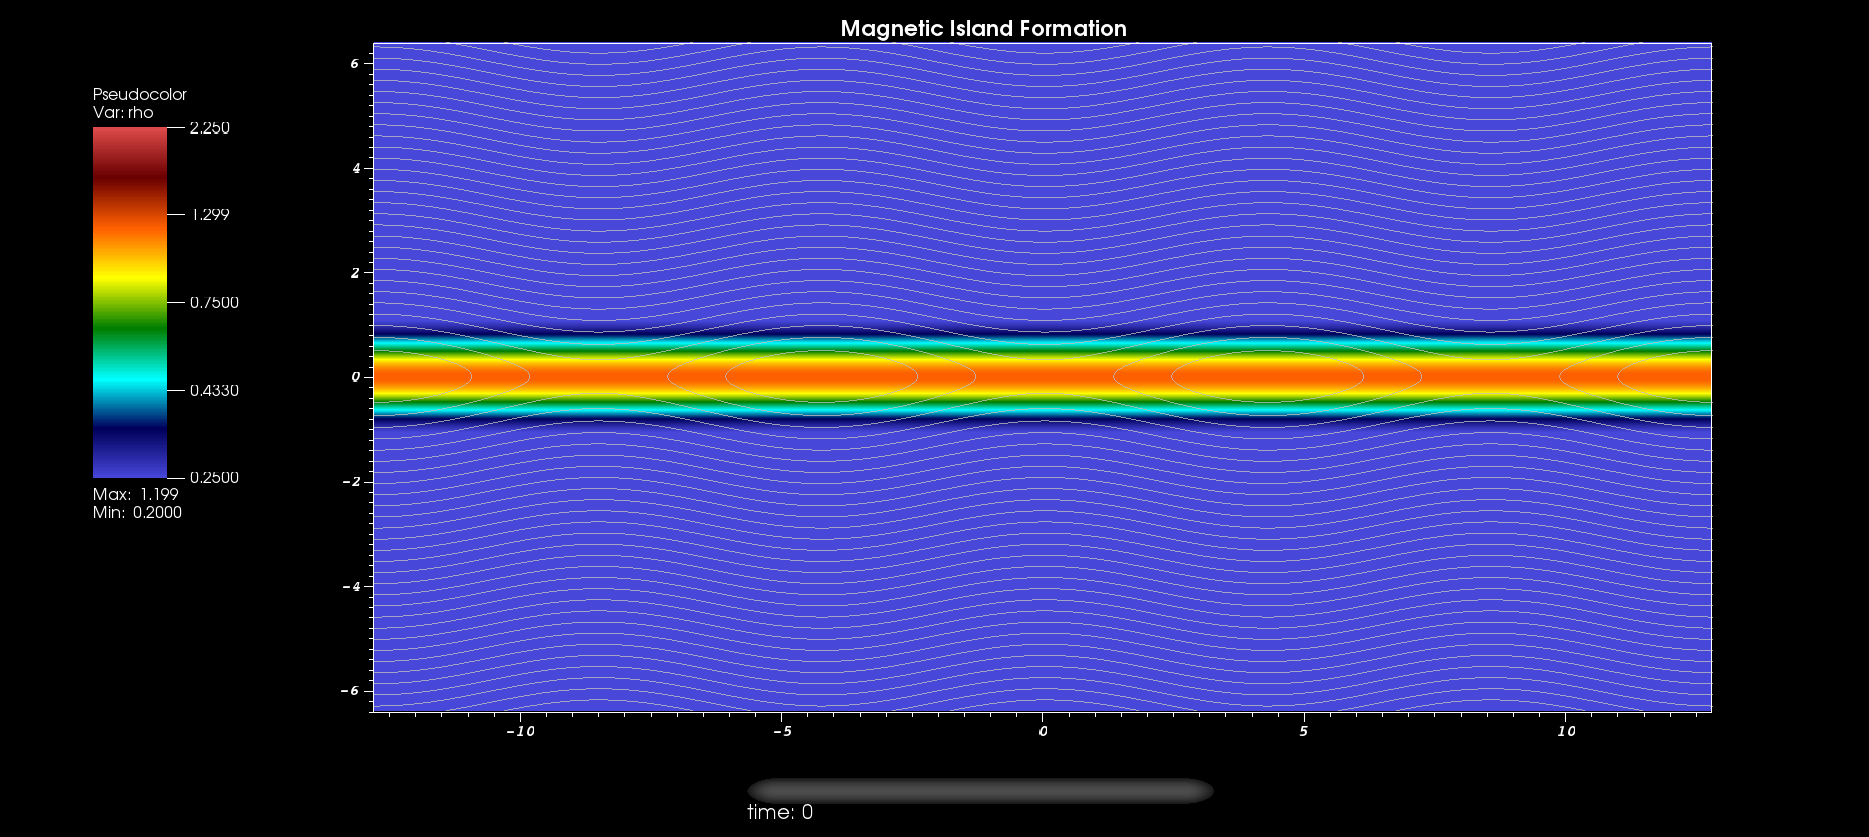Click the "Magnetic Island Formation" plot title
1869x837 pixels.
983,28
